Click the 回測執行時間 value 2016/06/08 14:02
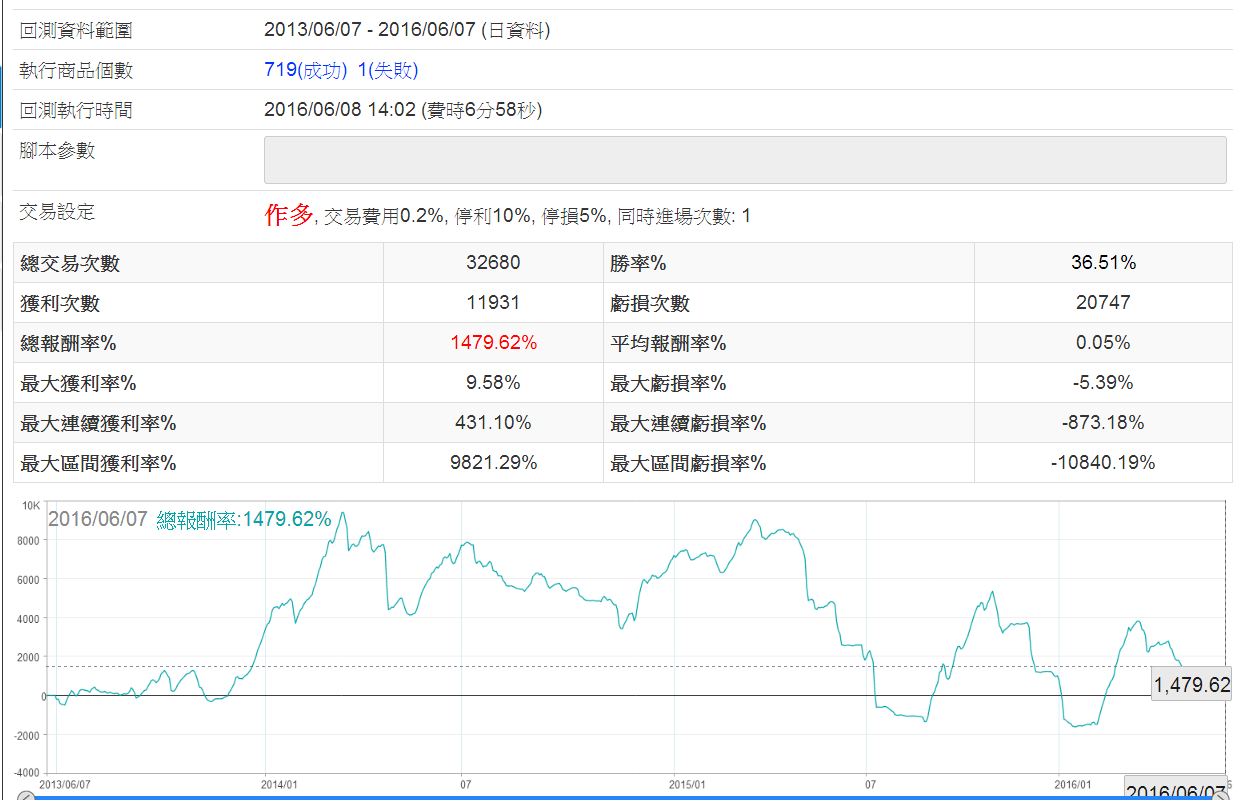The image size is (1237, 800). pos(339,110)
